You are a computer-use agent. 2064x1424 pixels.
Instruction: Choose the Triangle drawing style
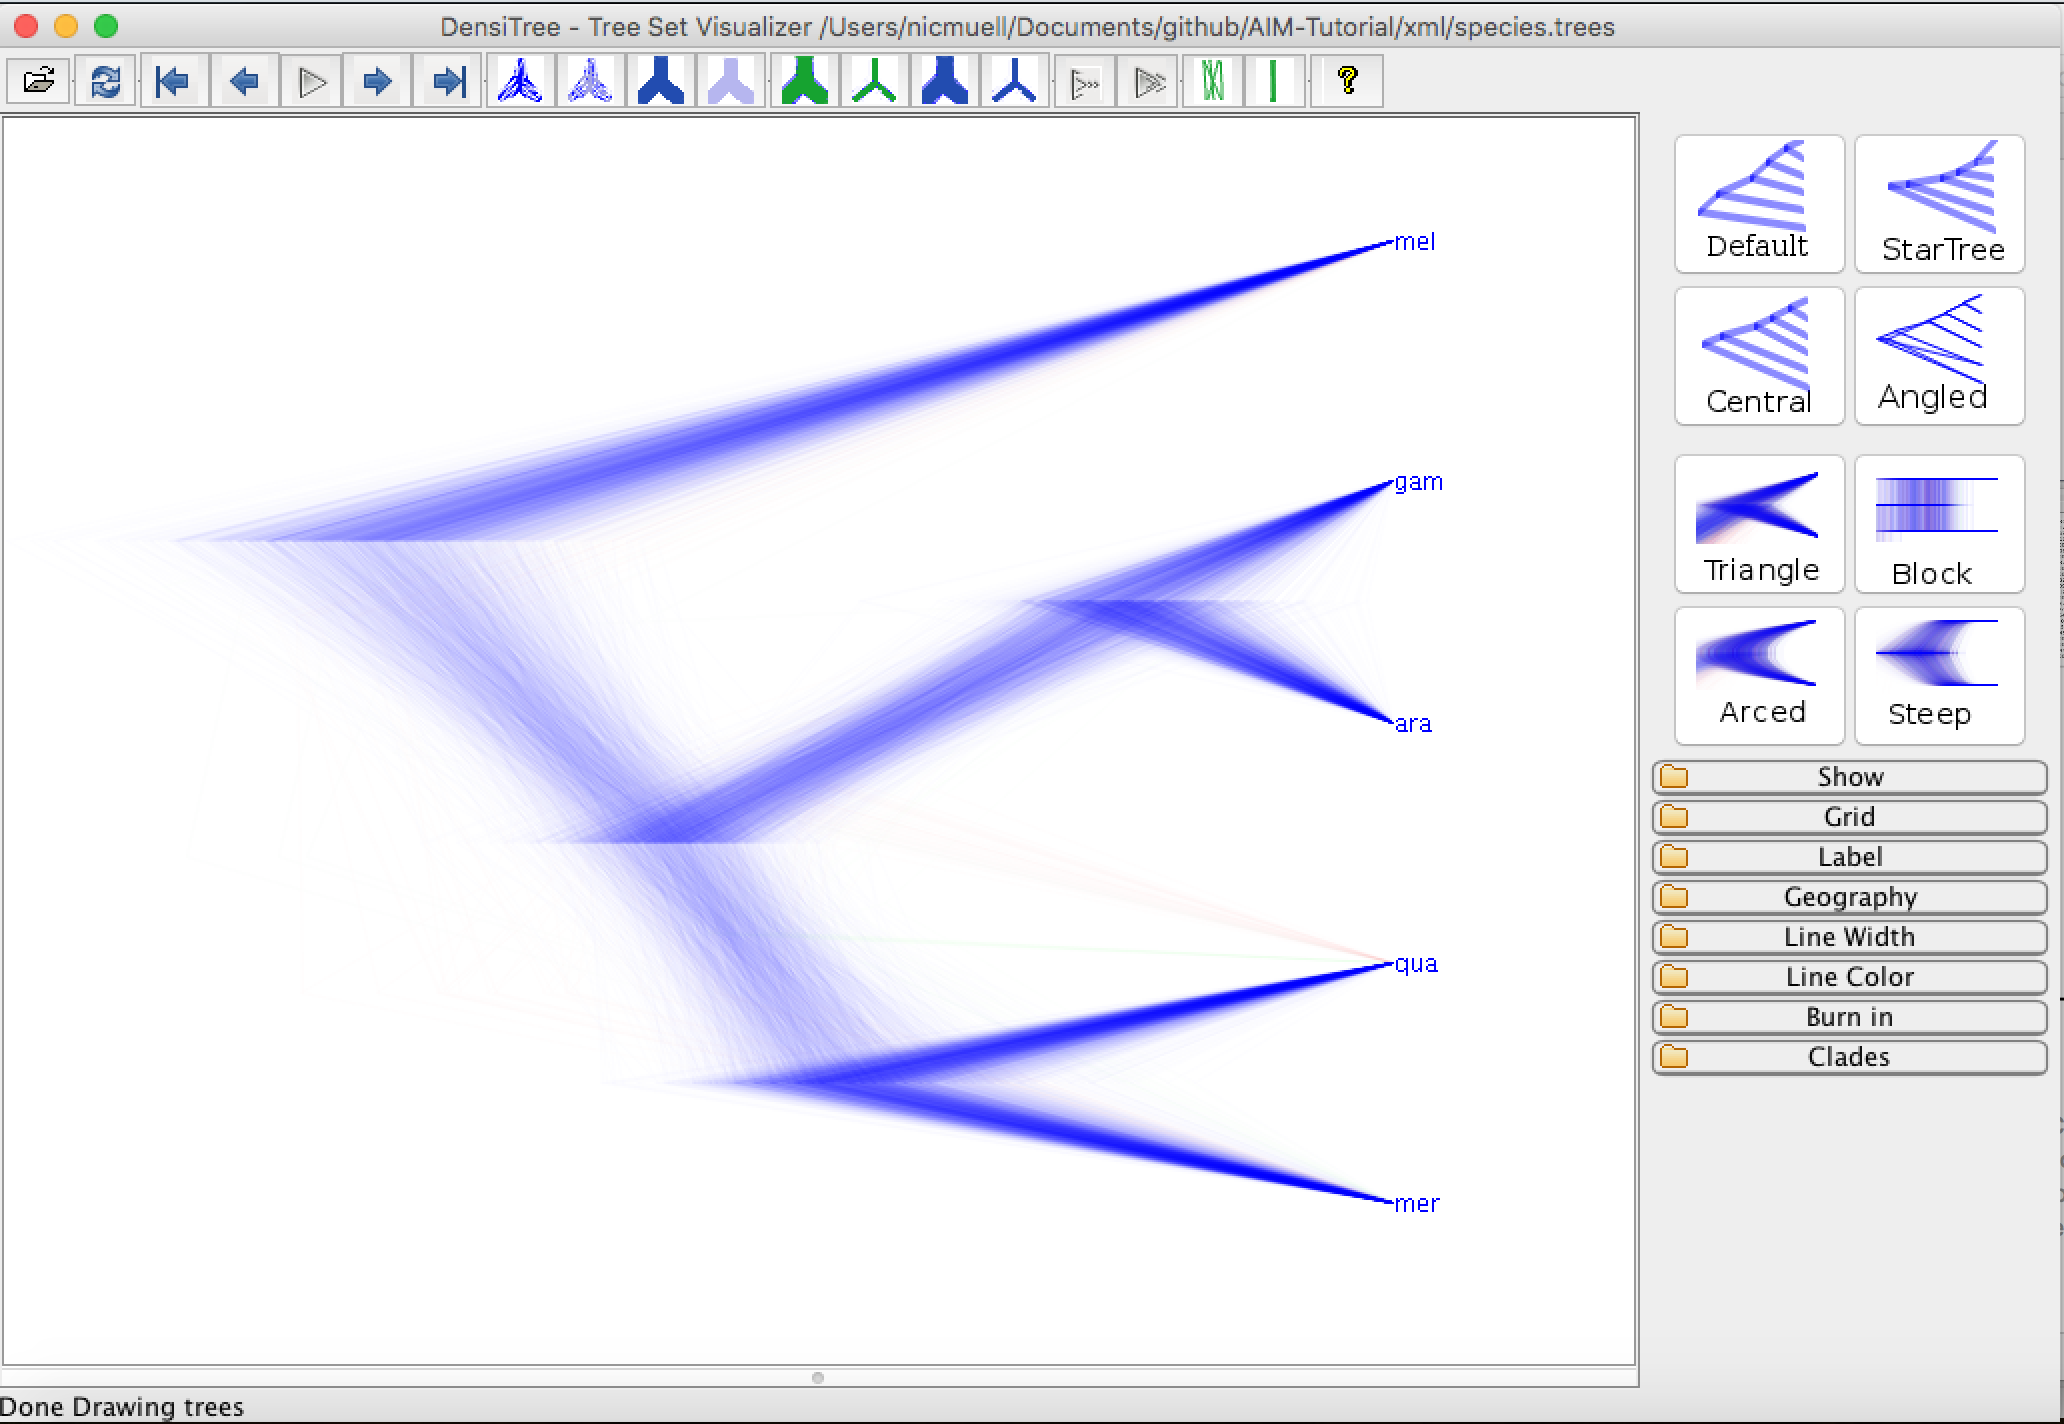(x=1759, y=525)
